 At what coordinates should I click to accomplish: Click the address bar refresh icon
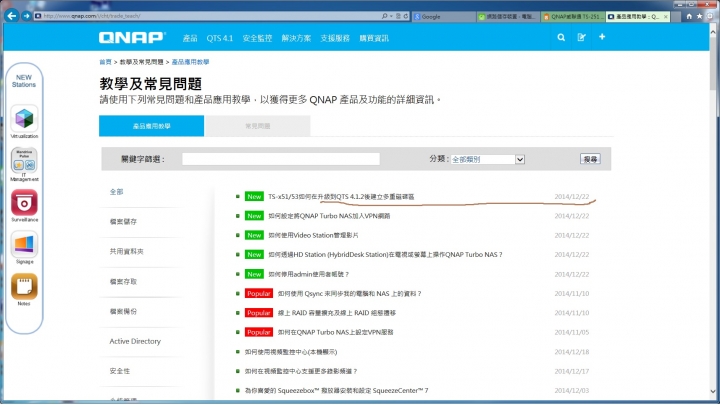pyautogui.click(x=406, y=16)
